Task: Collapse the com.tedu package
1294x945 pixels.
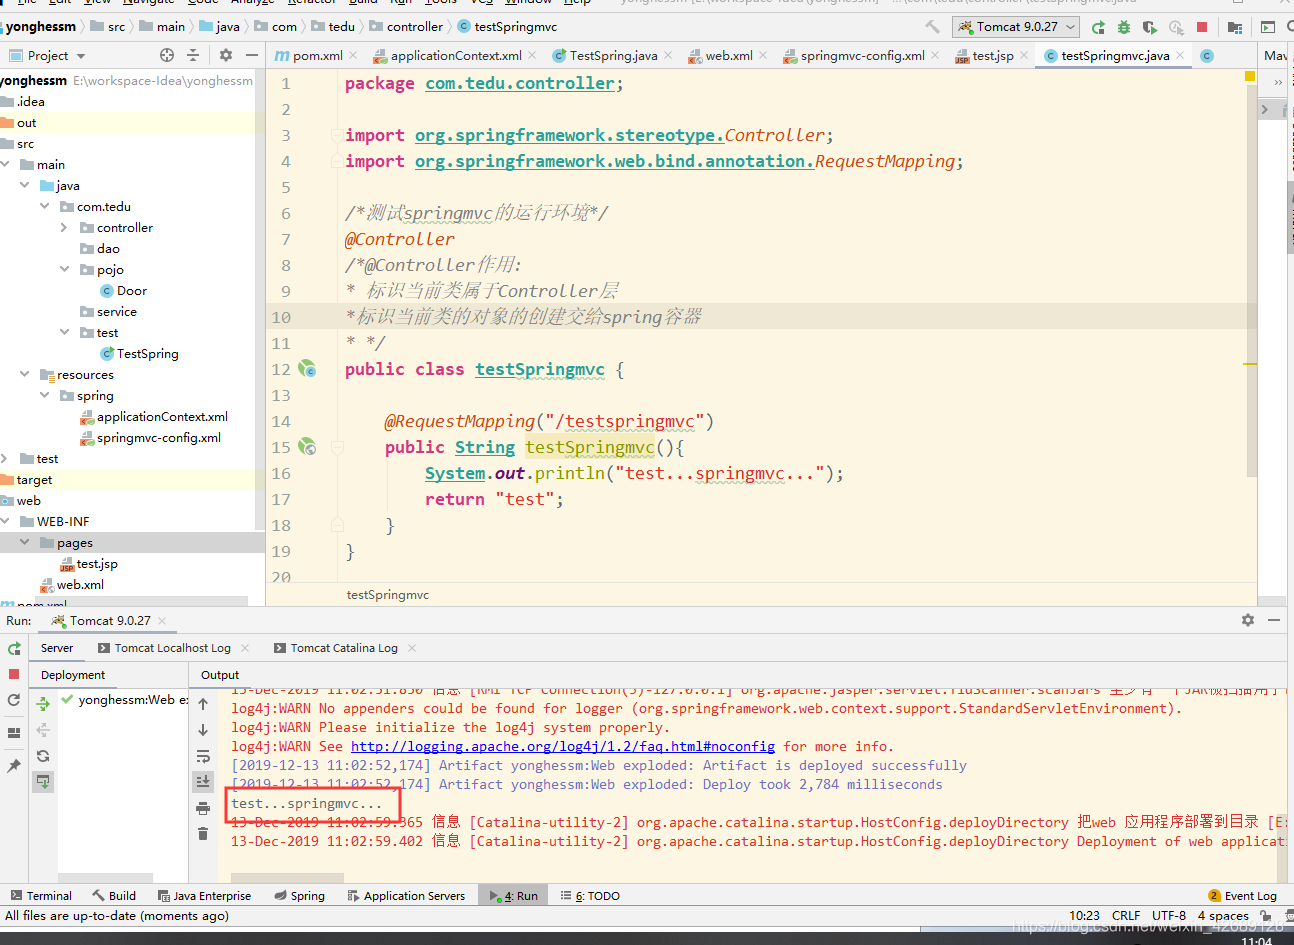Action: pyautogui.click(x=45, y=206)
